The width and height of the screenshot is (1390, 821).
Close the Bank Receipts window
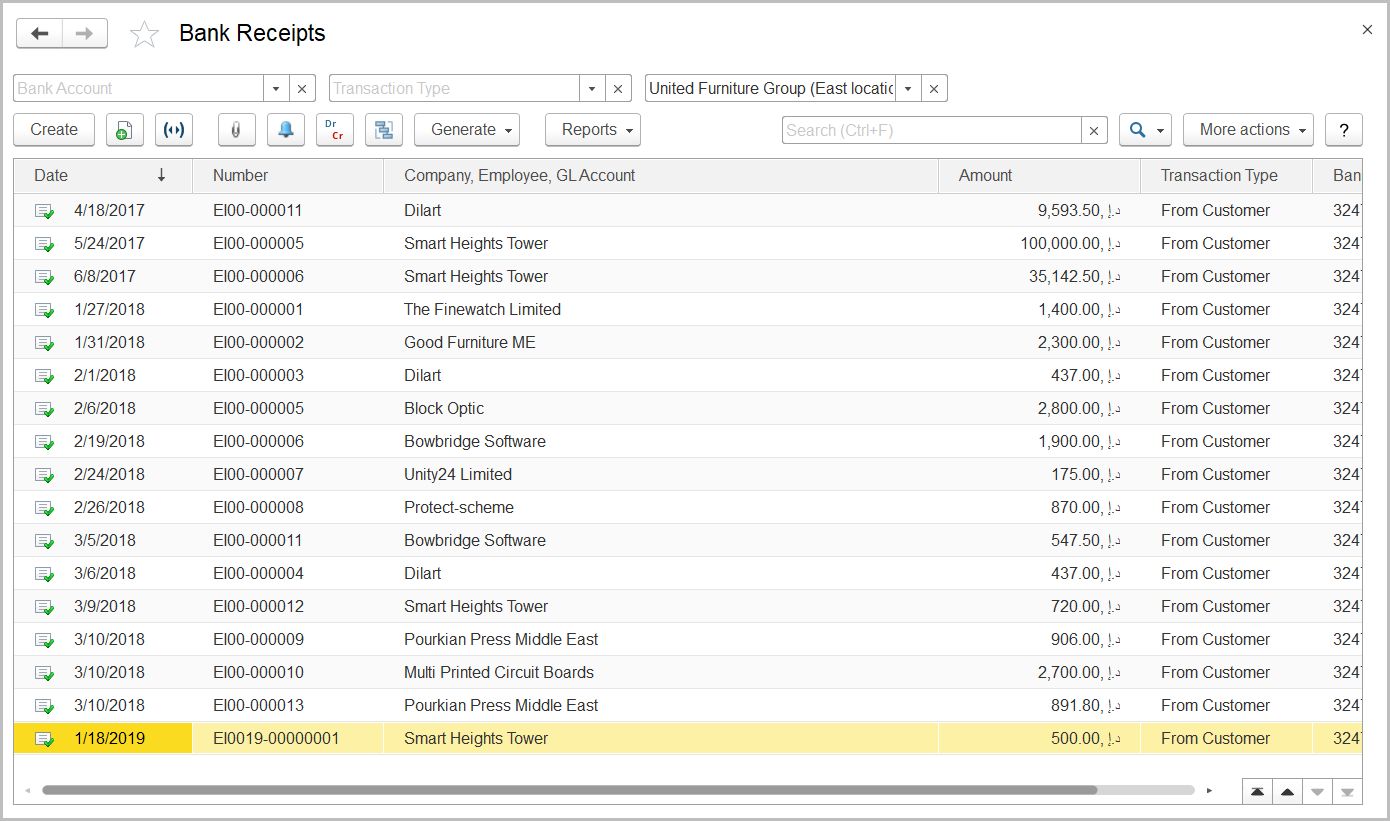[x=1367, y=30]
